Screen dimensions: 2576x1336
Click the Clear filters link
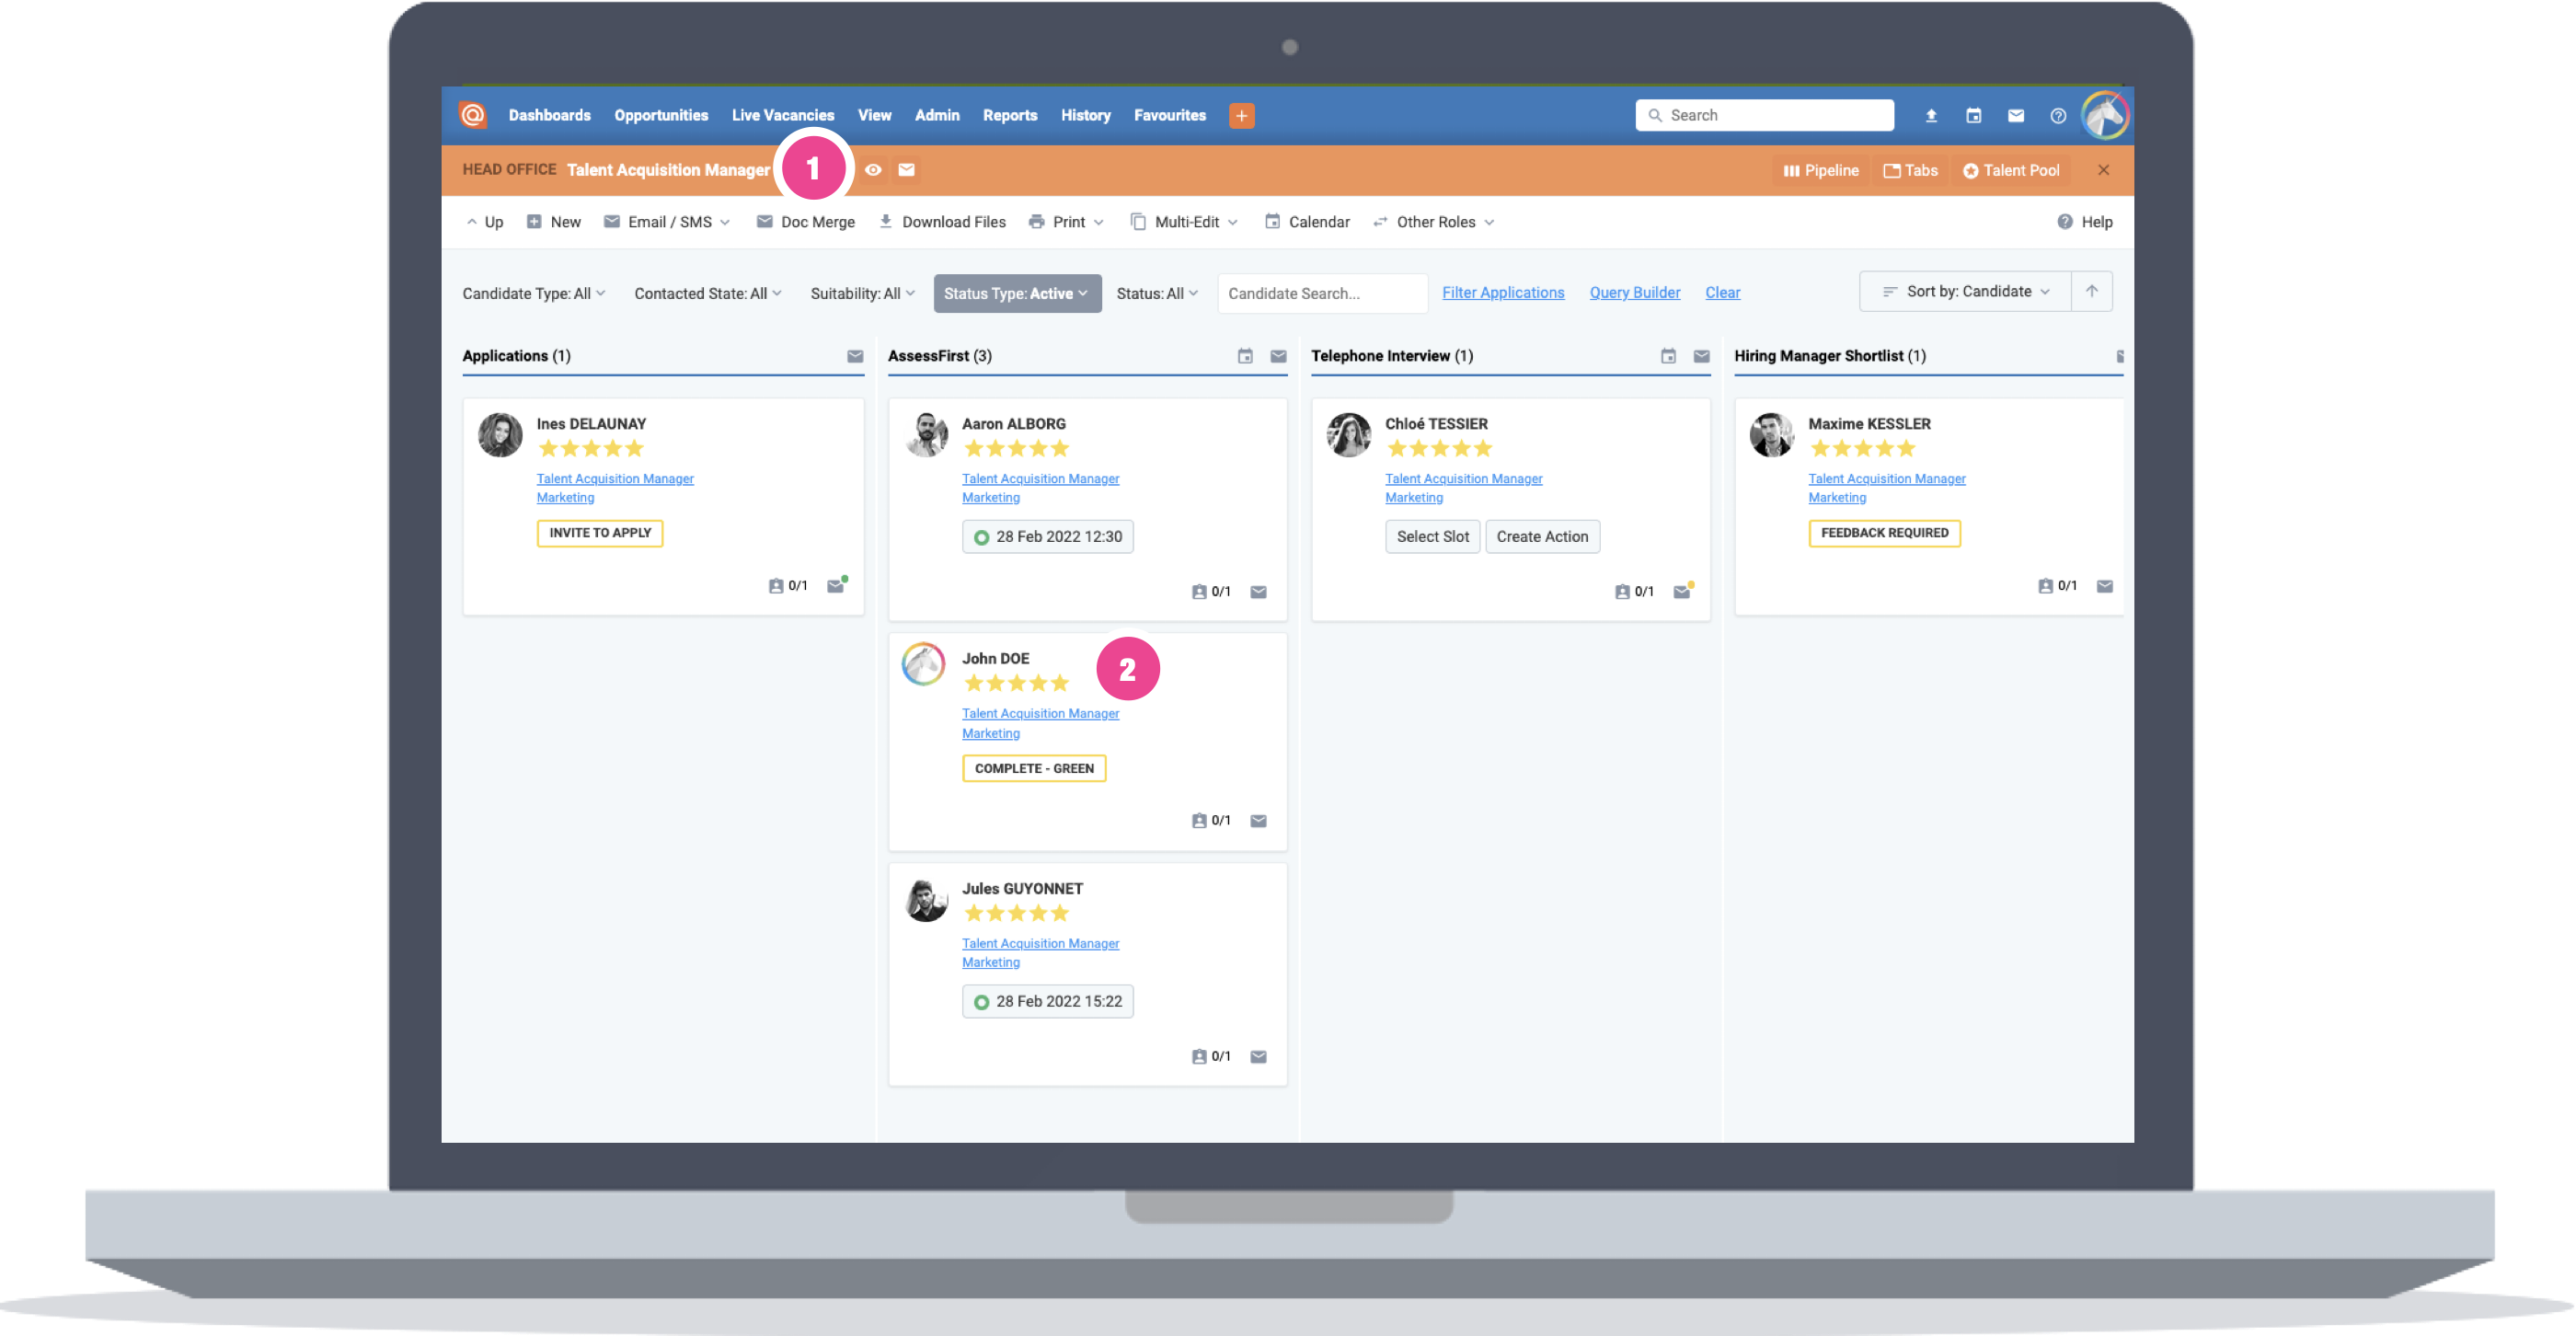1722,293
